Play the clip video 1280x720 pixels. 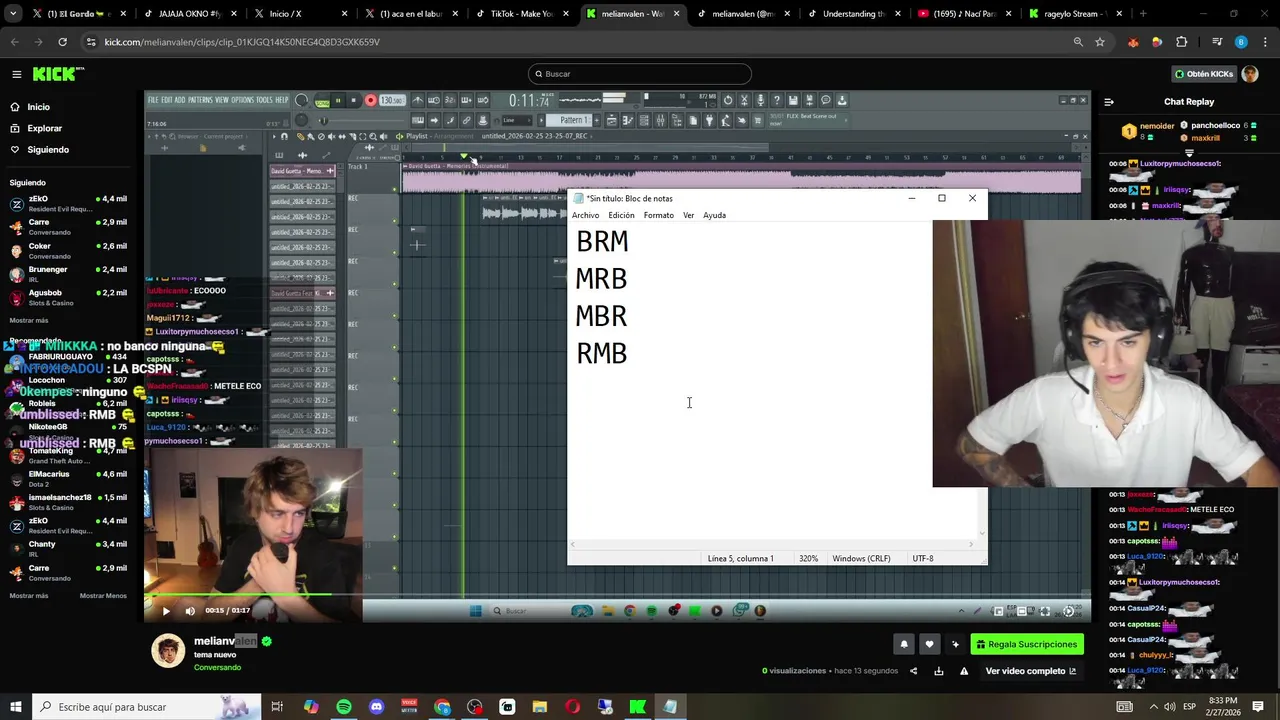(x=166, y=611)
